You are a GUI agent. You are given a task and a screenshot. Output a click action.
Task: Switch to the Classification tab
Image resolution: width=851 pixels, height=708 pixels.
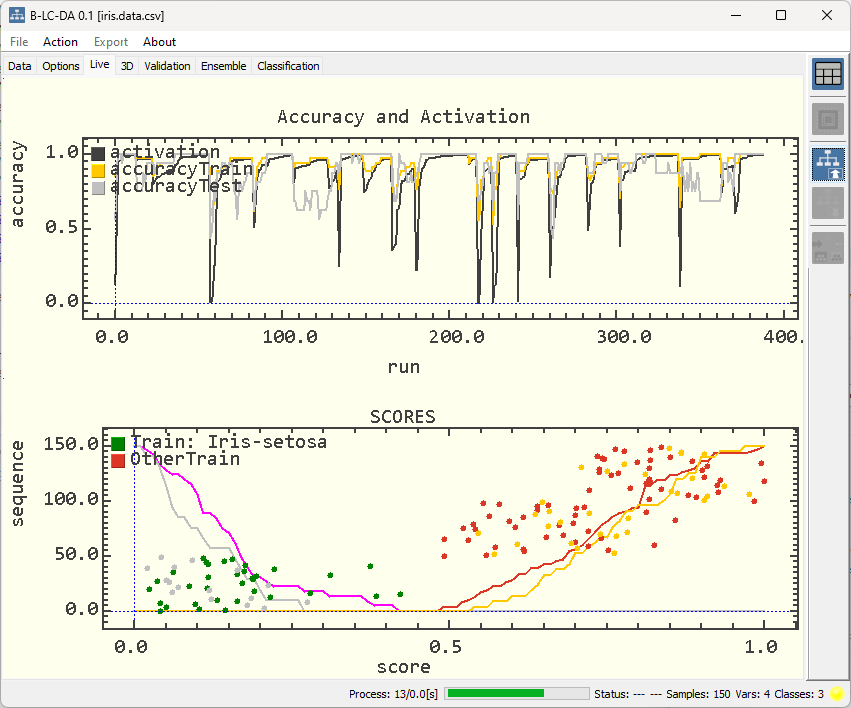(x=288, y=65)
